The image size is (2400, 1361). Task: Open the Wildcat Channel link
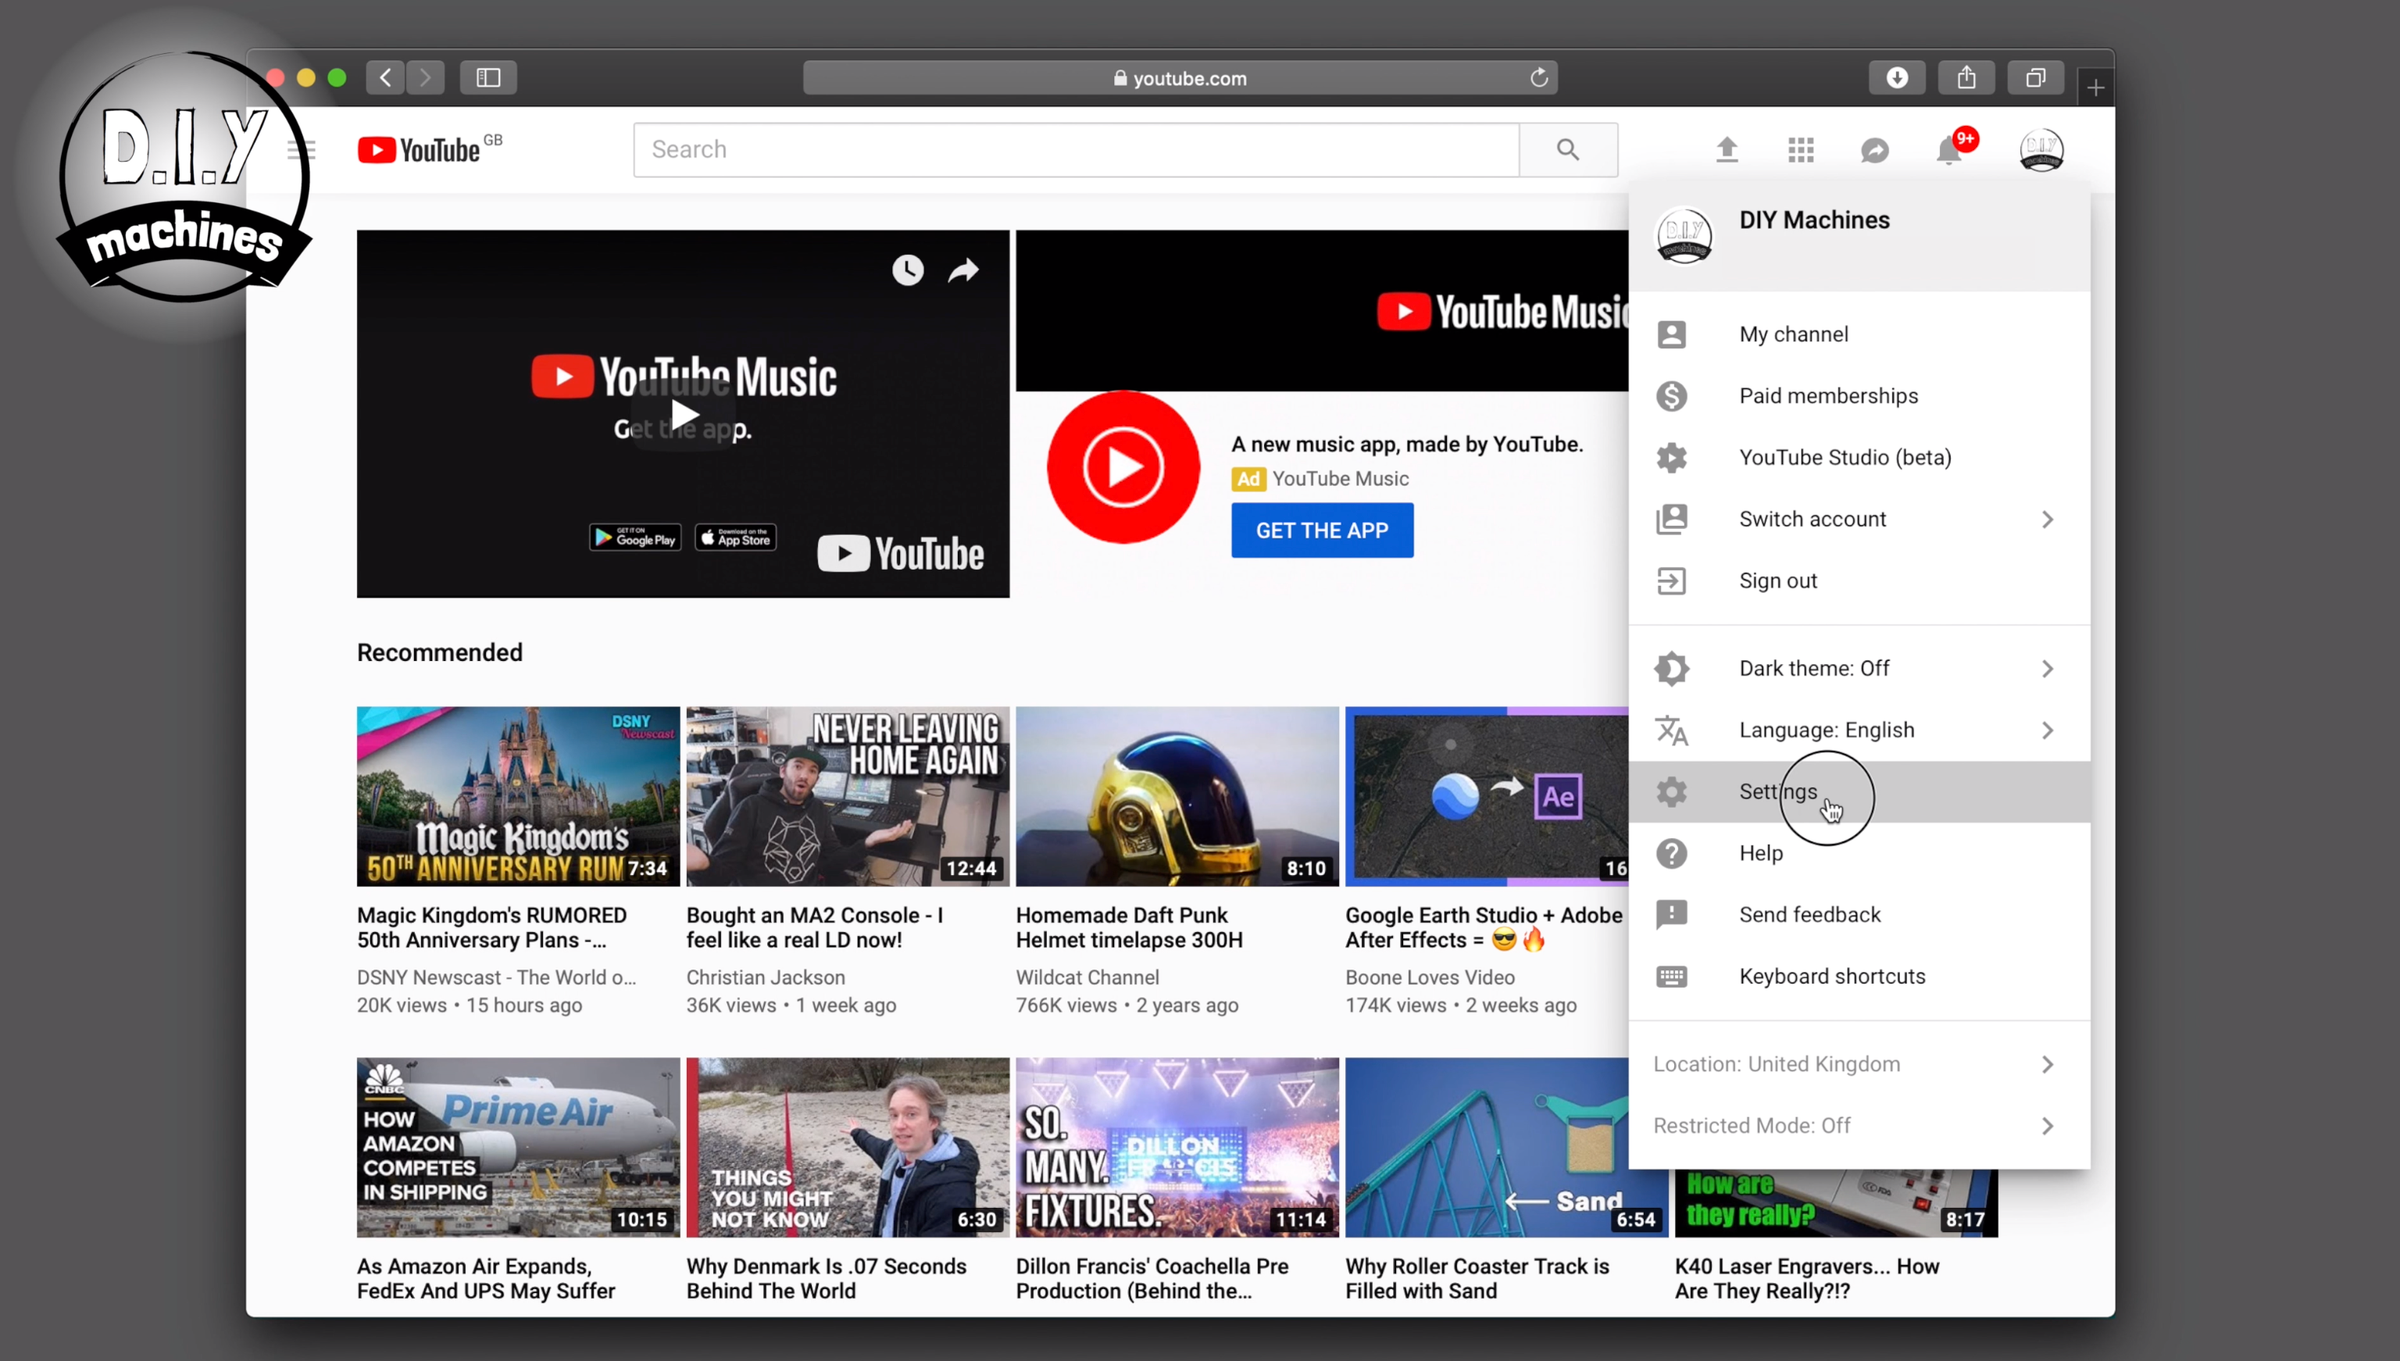[1087, 977]
